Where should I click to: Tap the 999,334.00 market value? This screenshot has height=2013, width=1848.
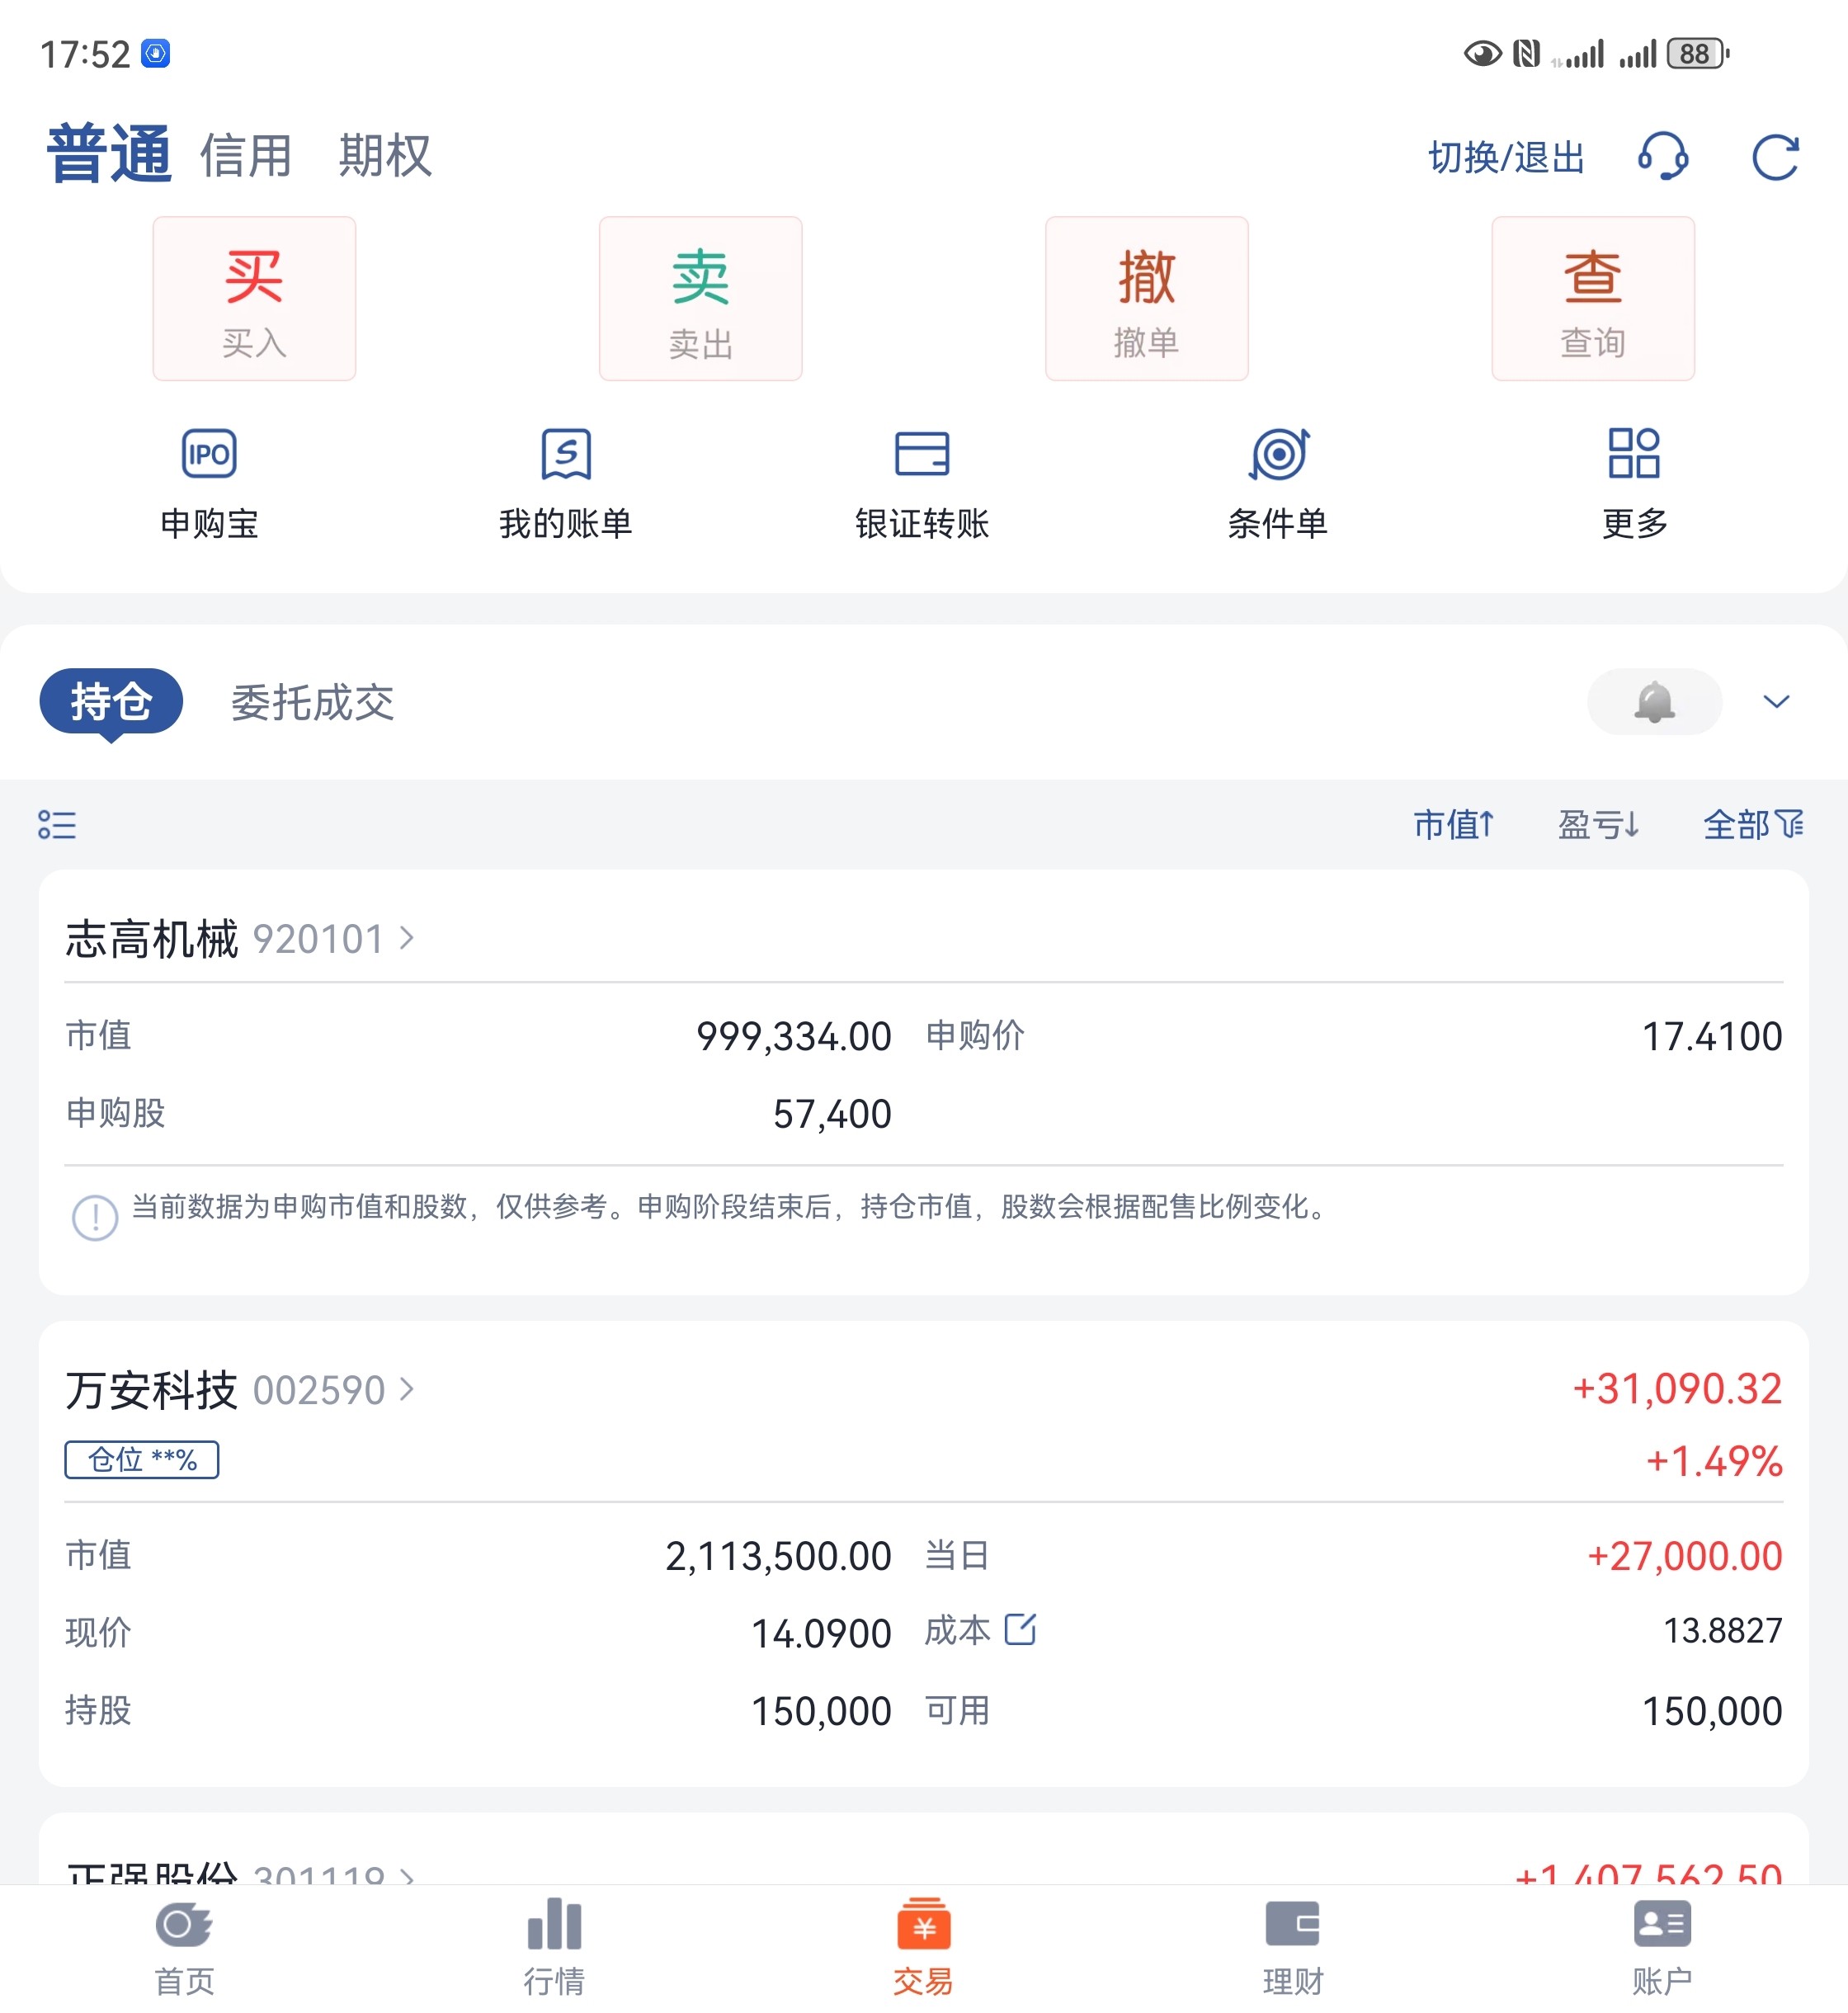[794, 1036]
